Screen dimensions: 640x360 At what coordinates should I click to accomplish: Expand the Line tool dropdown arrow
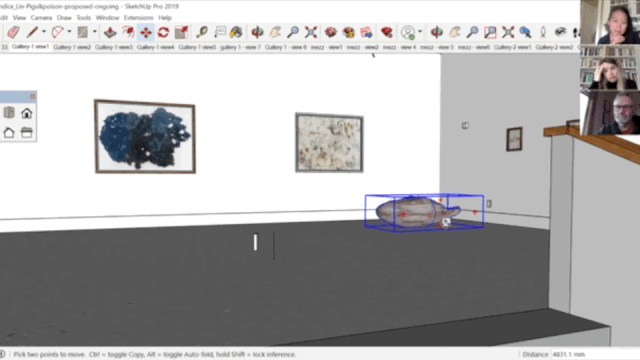coord(44,31)
